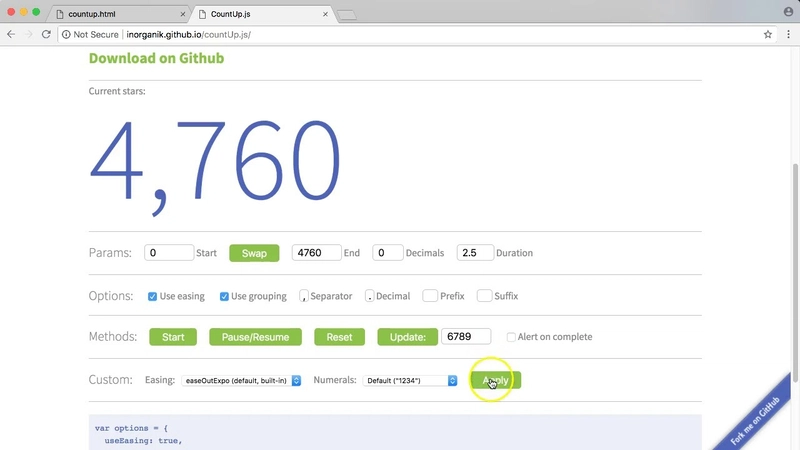Viewport: 800px width, 450px height.
Task: Click the End value field showing 4760
Action: coord(316,253)
